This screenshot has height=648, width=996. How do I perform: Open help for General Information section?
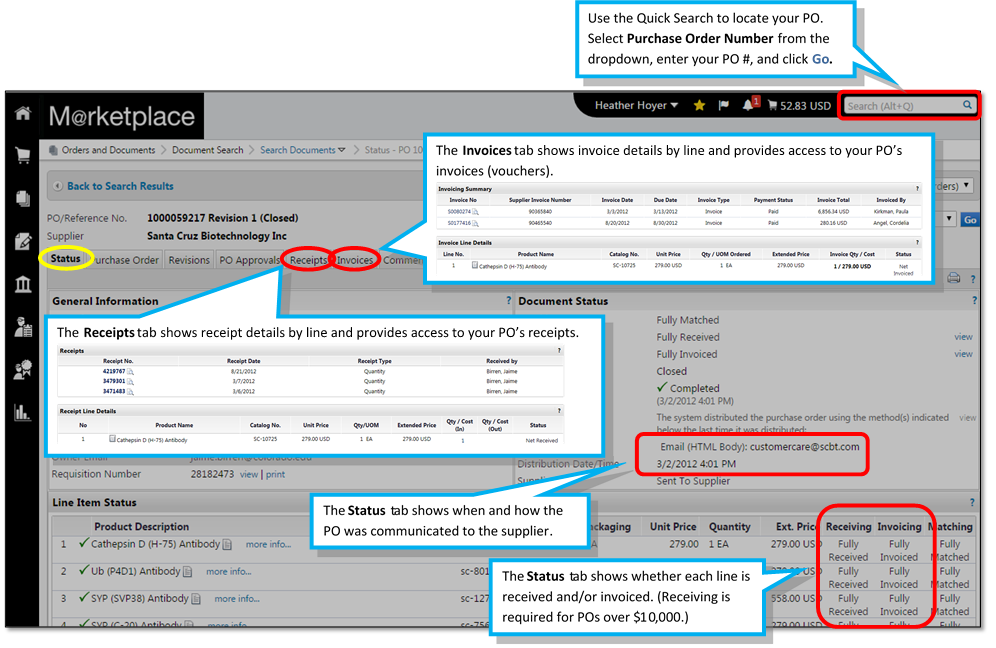tap(509, 300)
